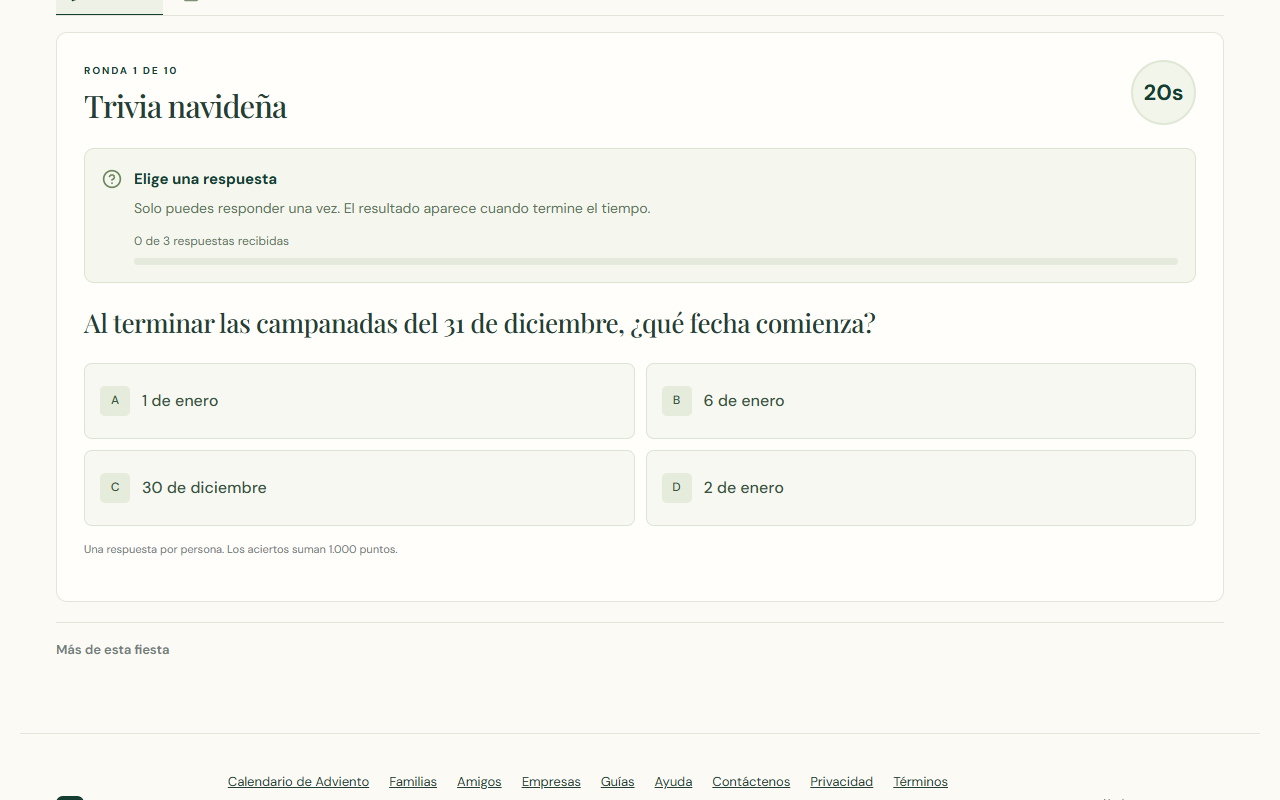1280x800 pixels.
Task: Click the question about the campanadas del 31 de diciembre
Action: point(480,324)
